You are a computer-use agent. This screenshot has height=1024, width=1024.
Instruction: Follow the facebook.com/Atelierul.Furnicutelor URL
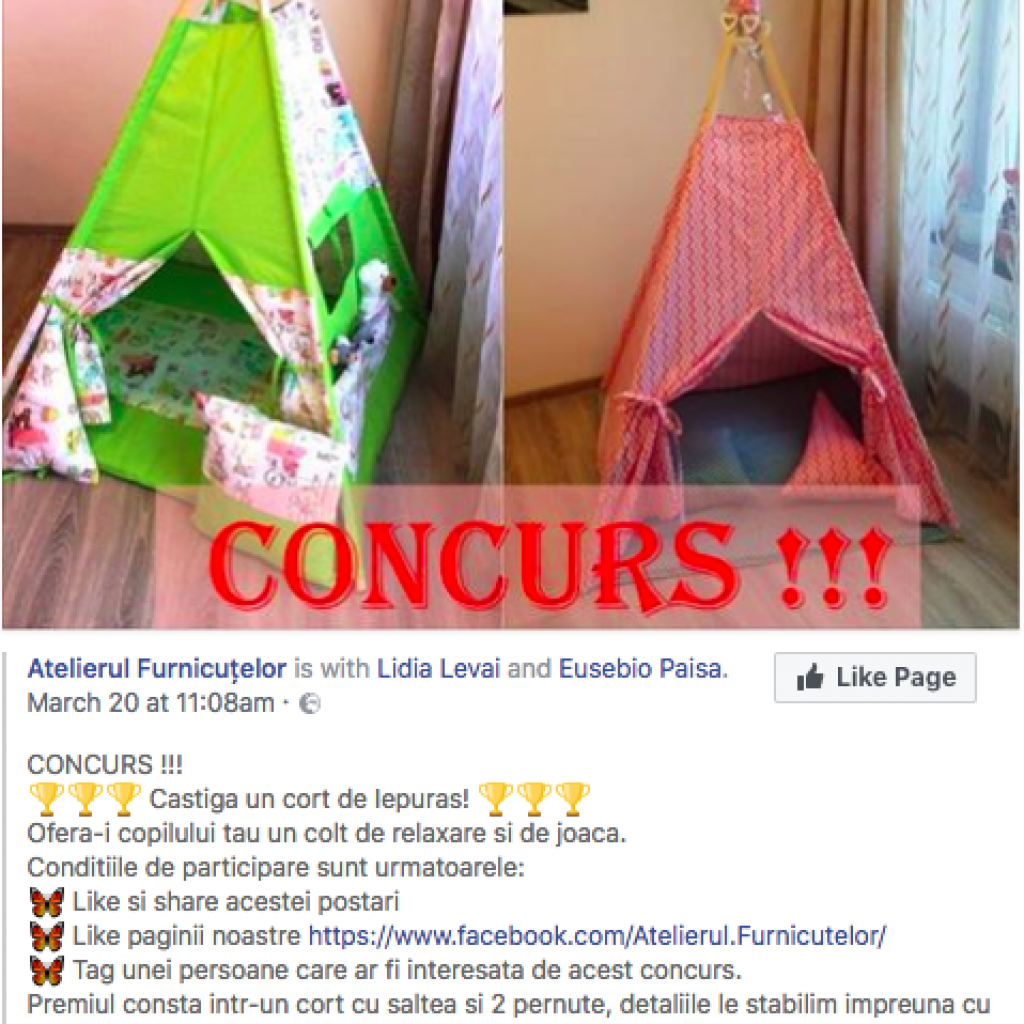click(x=597, y=936)
